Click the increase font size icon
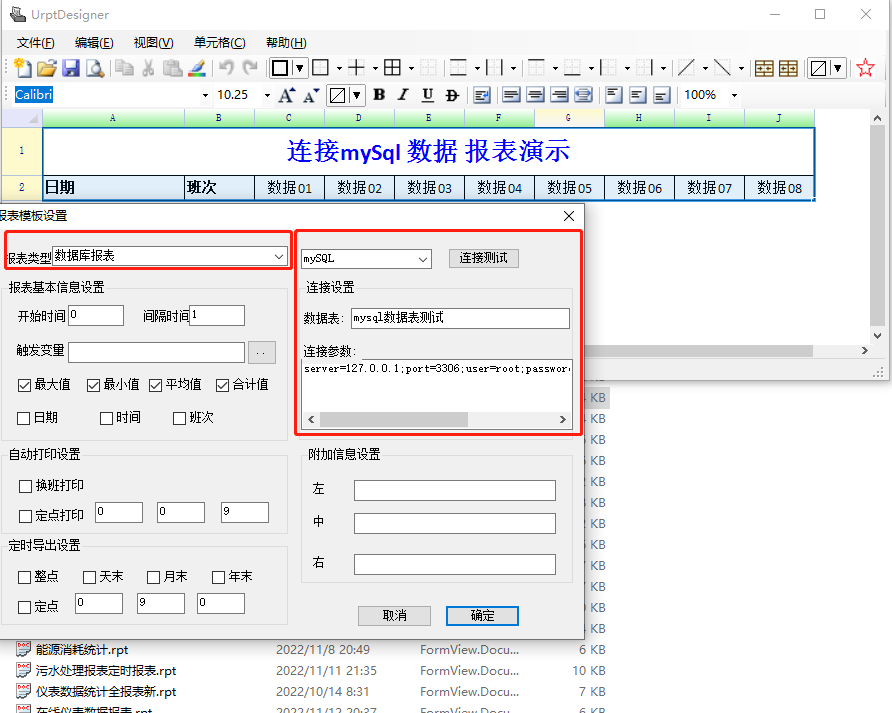 coord(287,95)
